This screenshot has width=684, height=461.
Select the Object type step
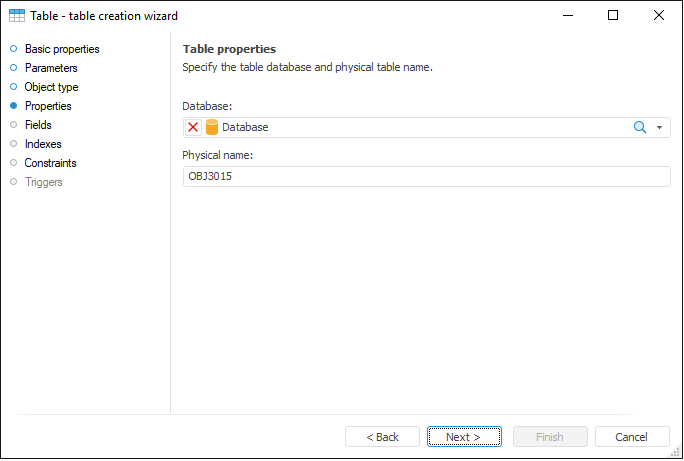click(51, 87)
